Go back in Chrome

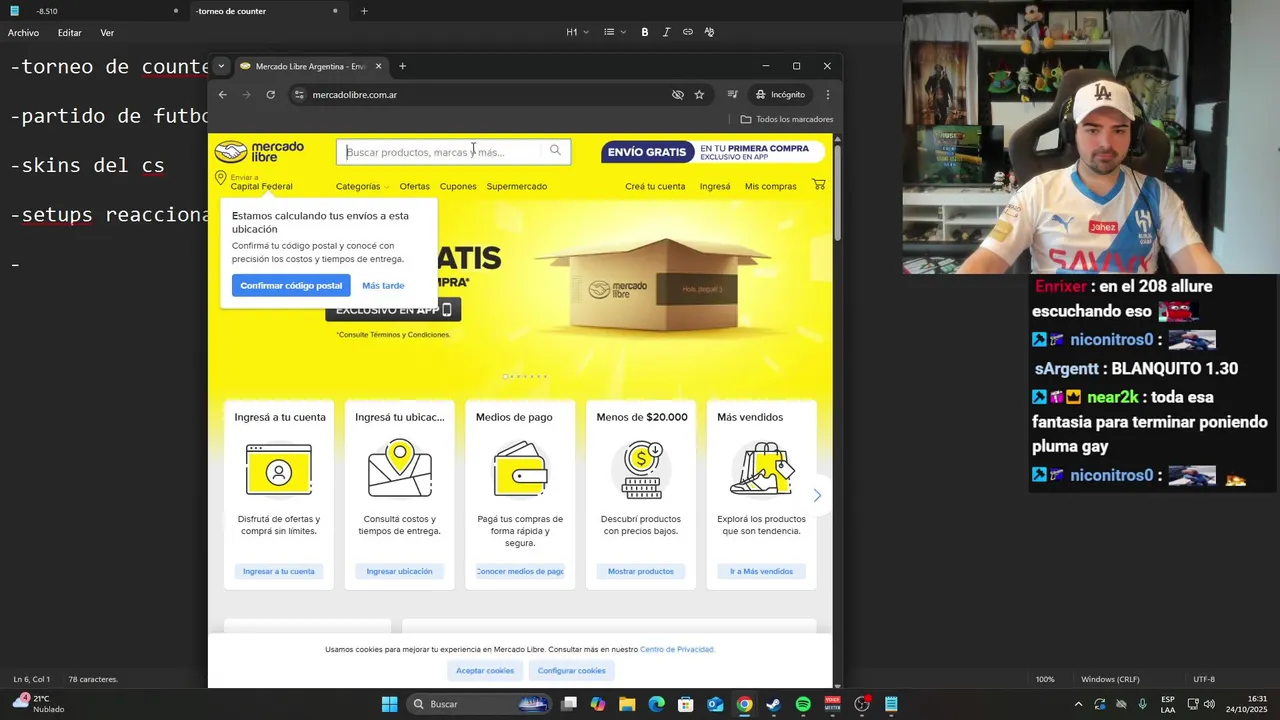[223, 95]
